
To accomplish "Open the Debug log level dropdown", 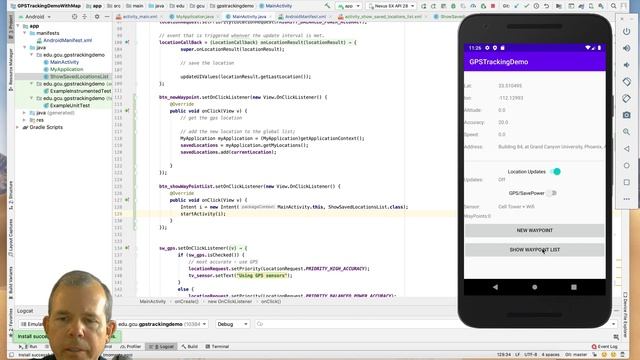I will tap(232, 324).
